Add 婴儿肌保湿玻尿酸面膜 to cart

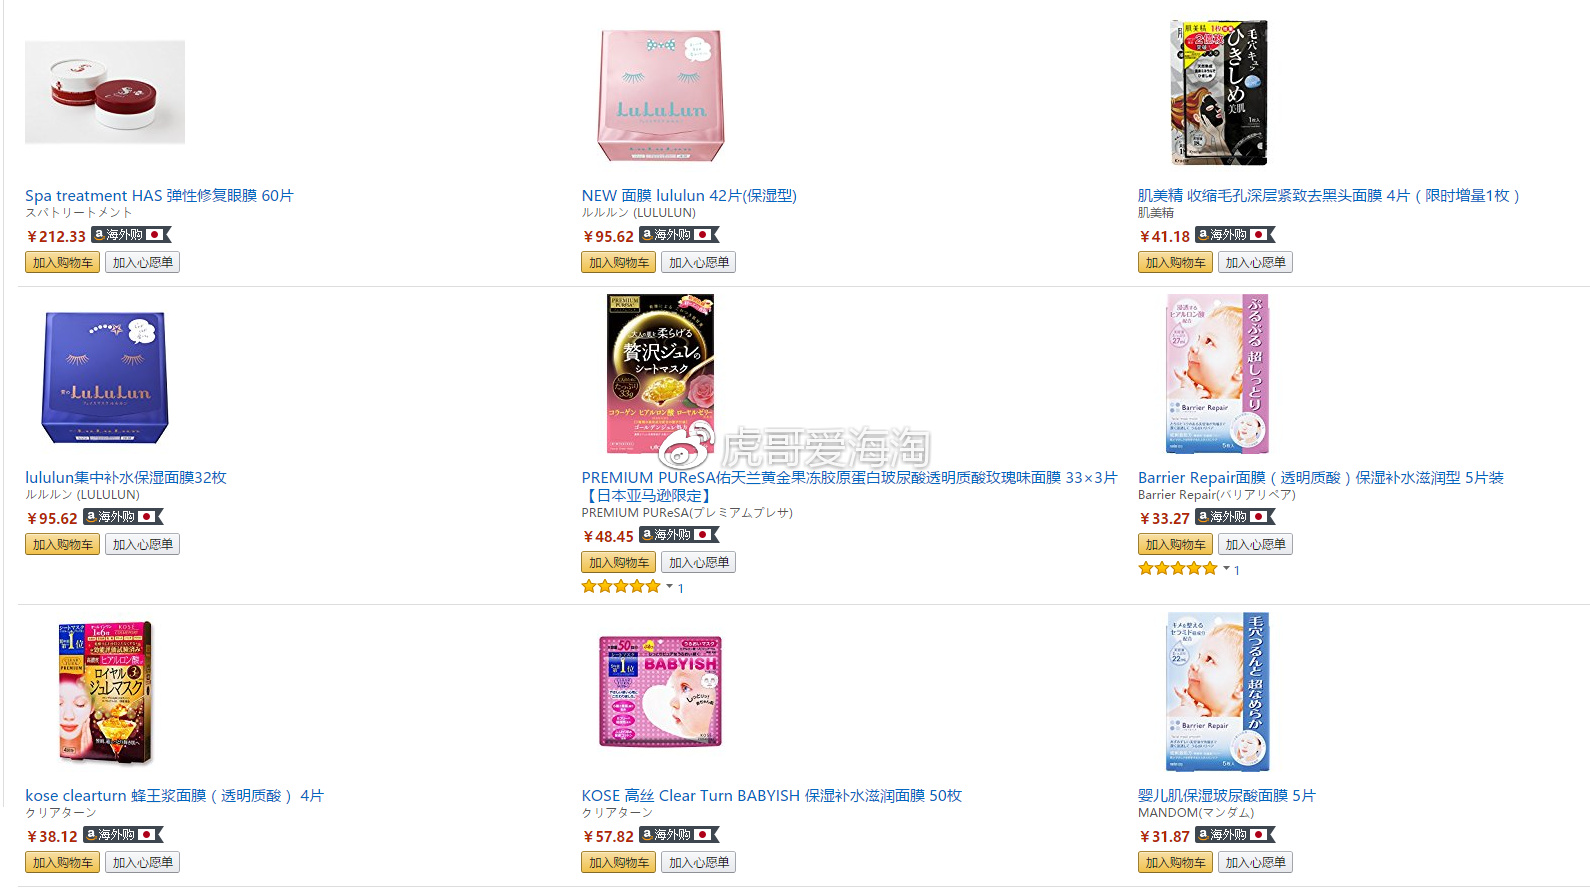1175,863
